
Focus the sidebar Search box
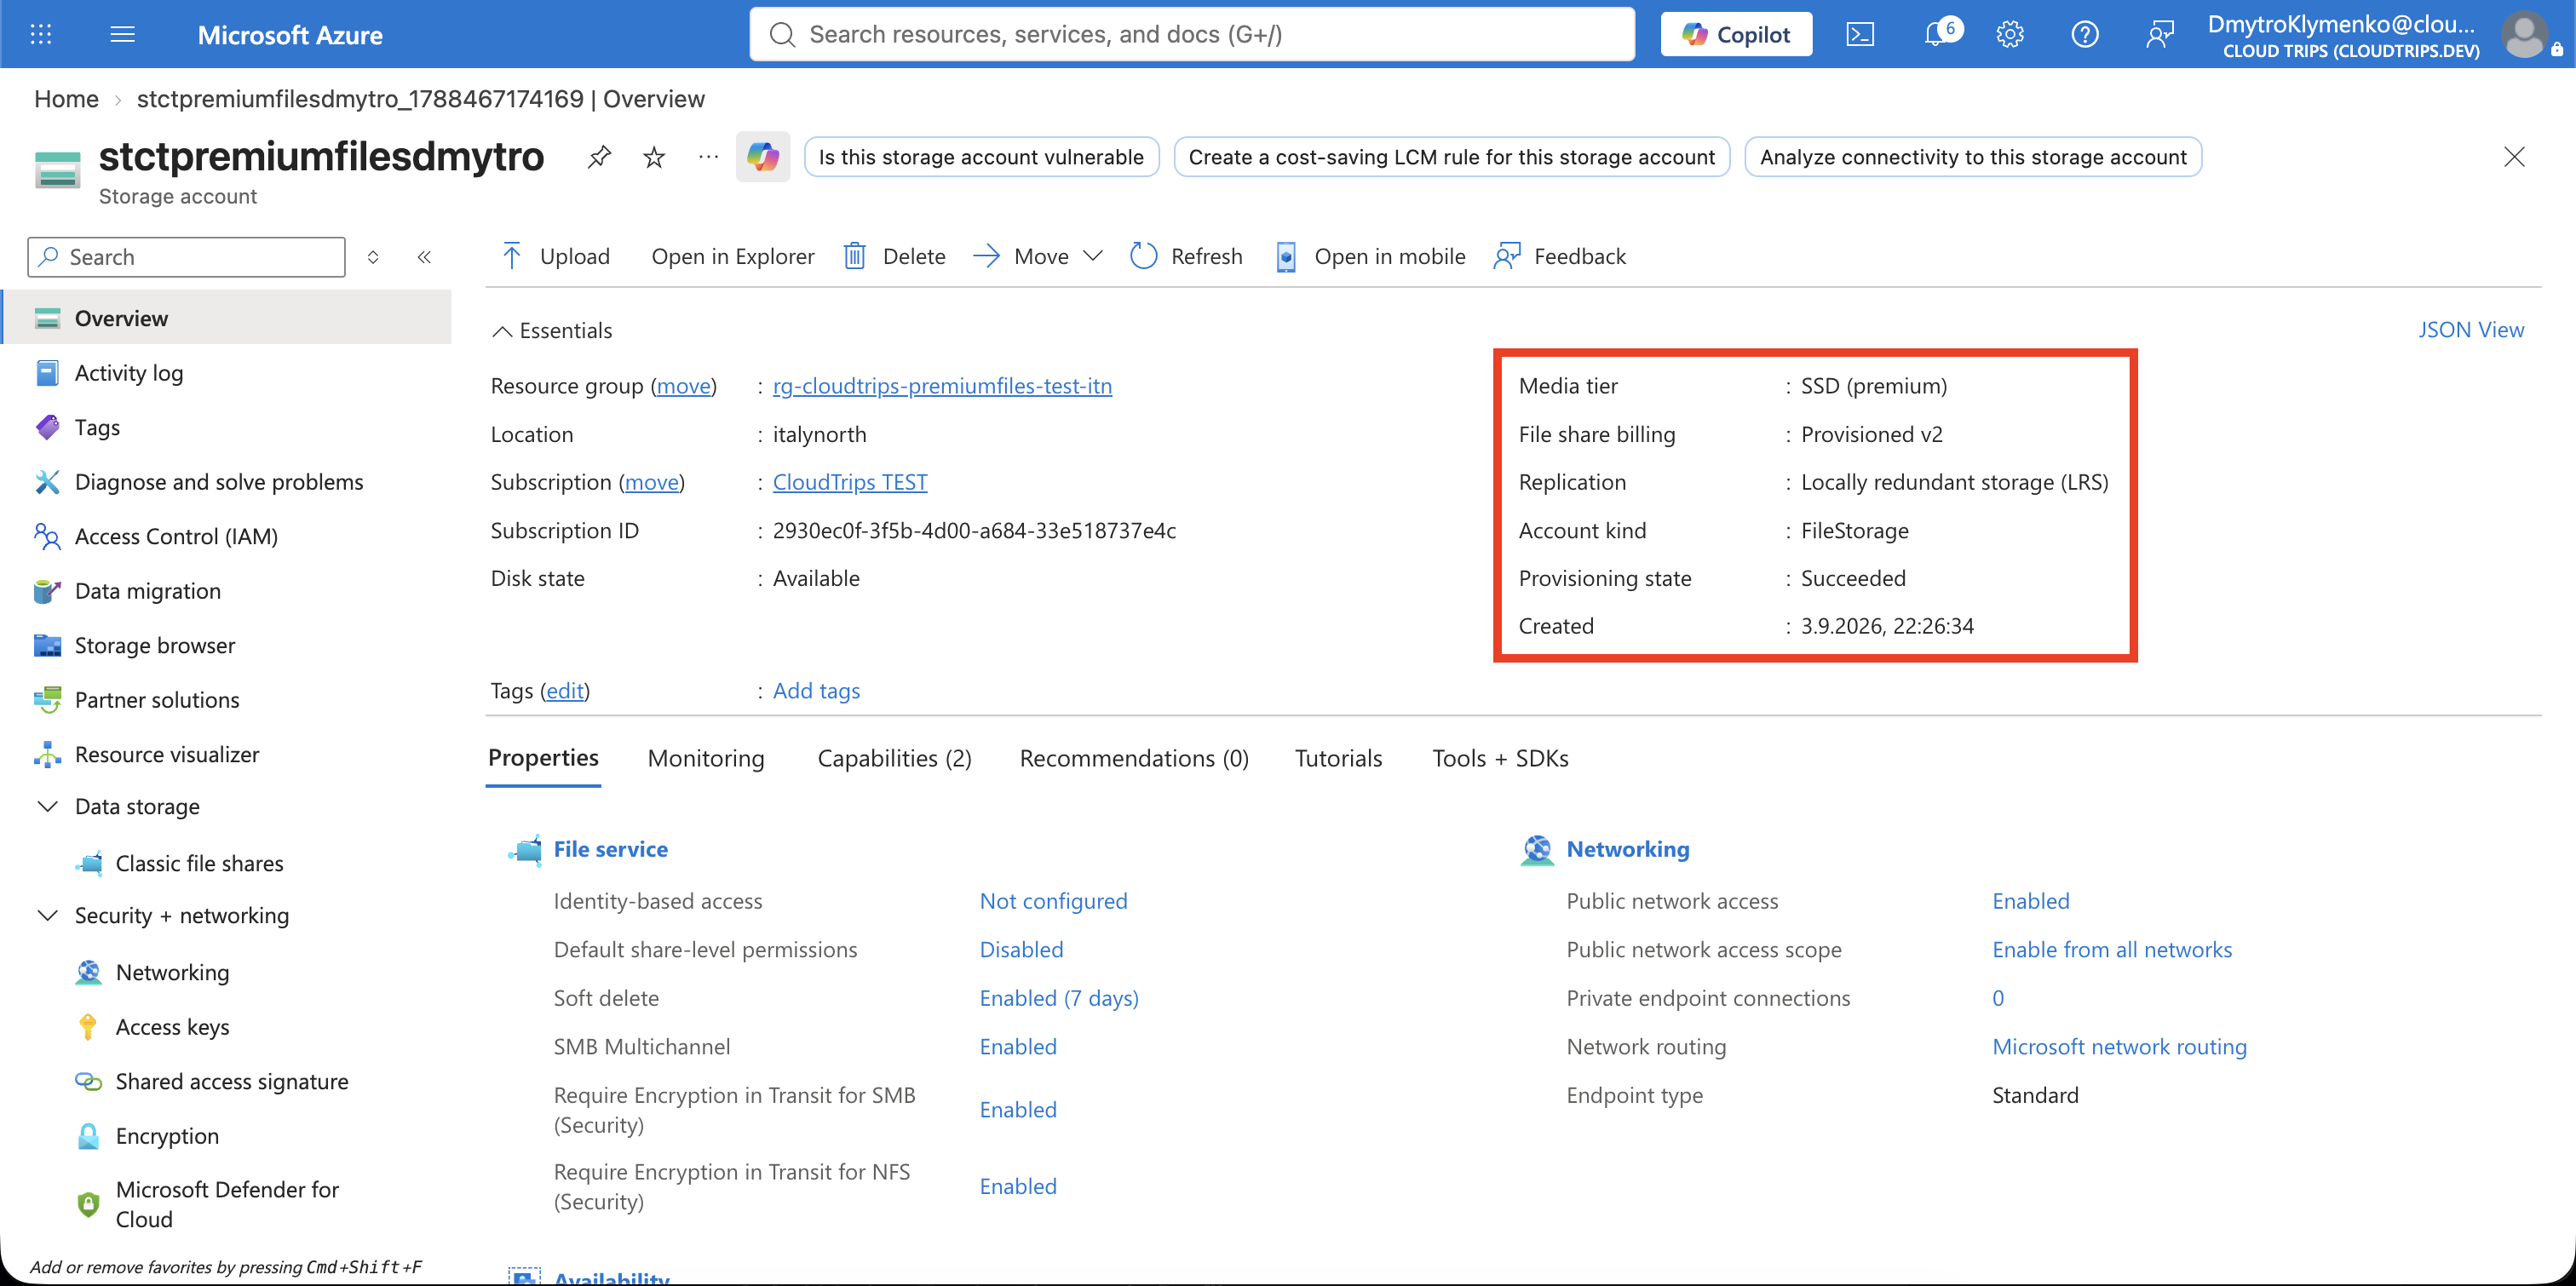click(187, 257)
